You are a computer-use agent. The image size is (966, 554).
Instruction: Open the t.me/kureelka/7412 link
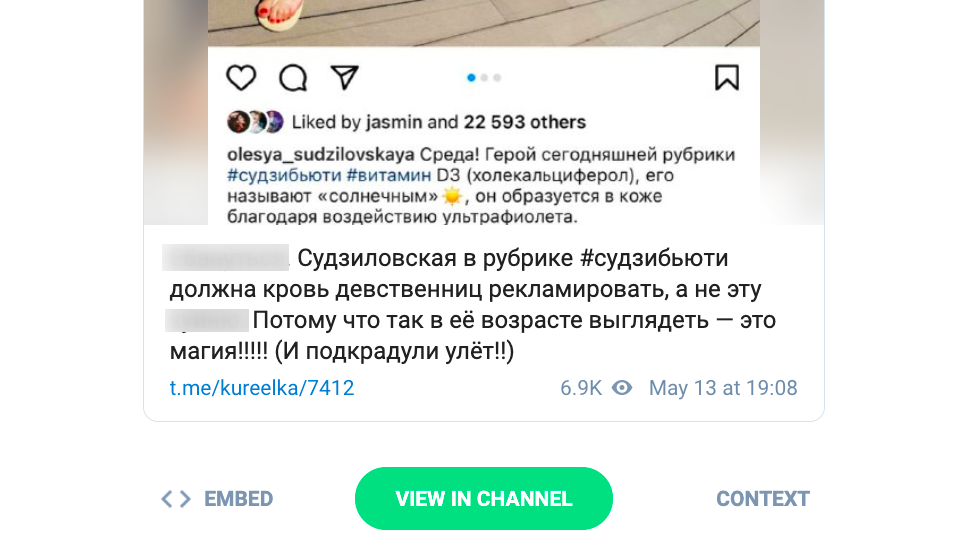262,388
